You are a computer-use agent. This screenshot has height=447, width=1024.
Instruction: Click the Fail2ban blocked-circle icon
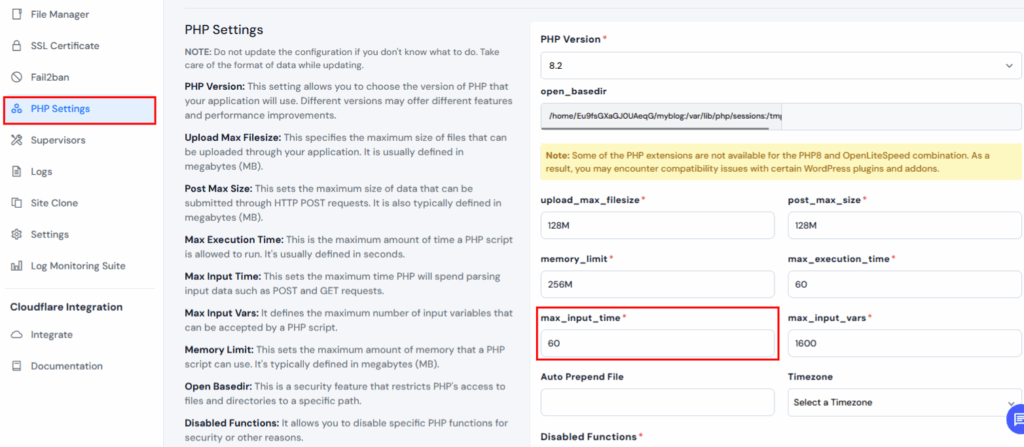click(x=17, y=77)
